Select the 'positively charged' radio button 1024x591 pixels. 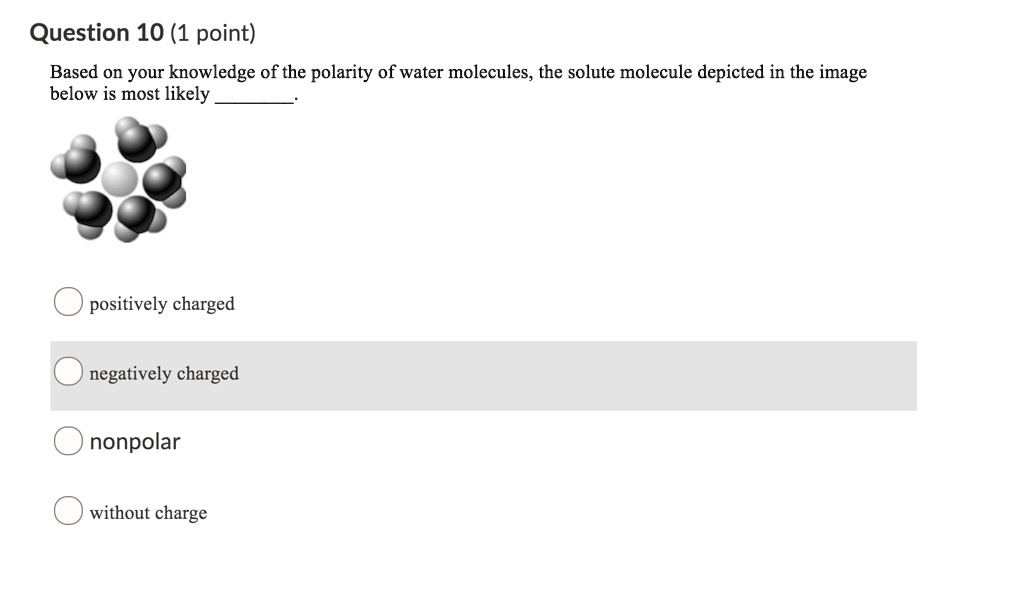pos(67,300)
